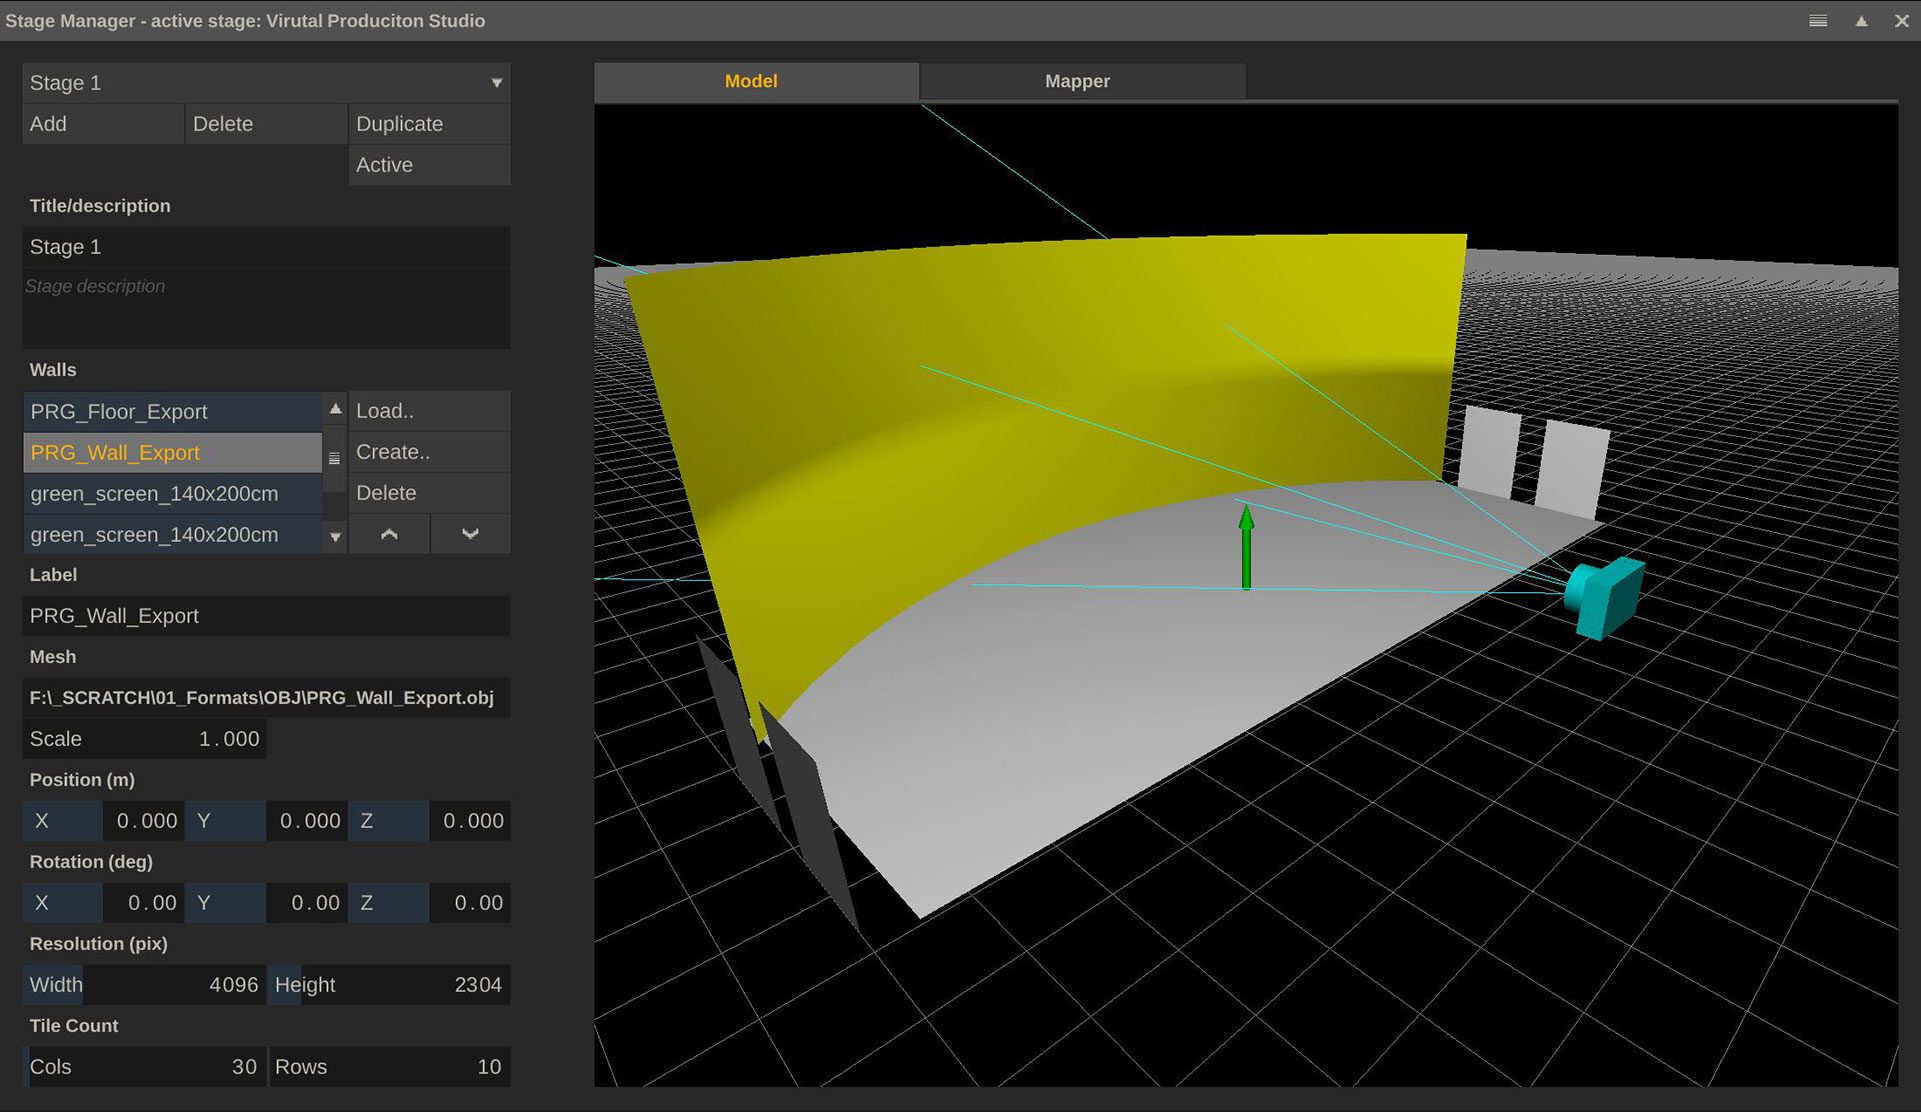Add a new stage

point(102,123)
